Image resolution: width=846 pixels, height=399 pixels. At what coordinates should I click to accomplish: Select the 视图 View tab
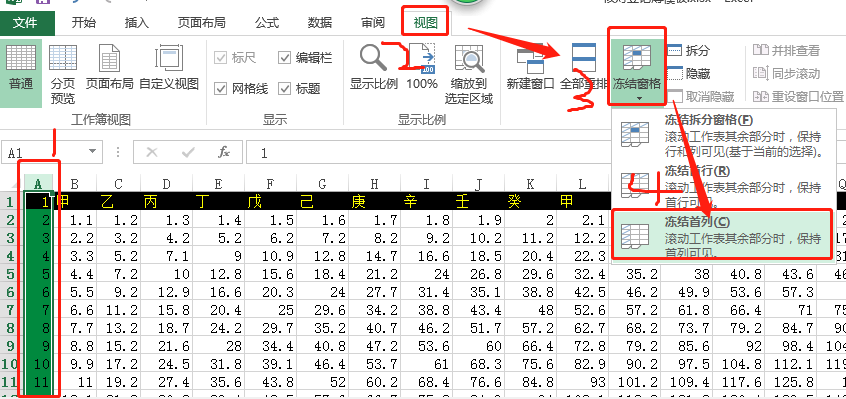426,23
